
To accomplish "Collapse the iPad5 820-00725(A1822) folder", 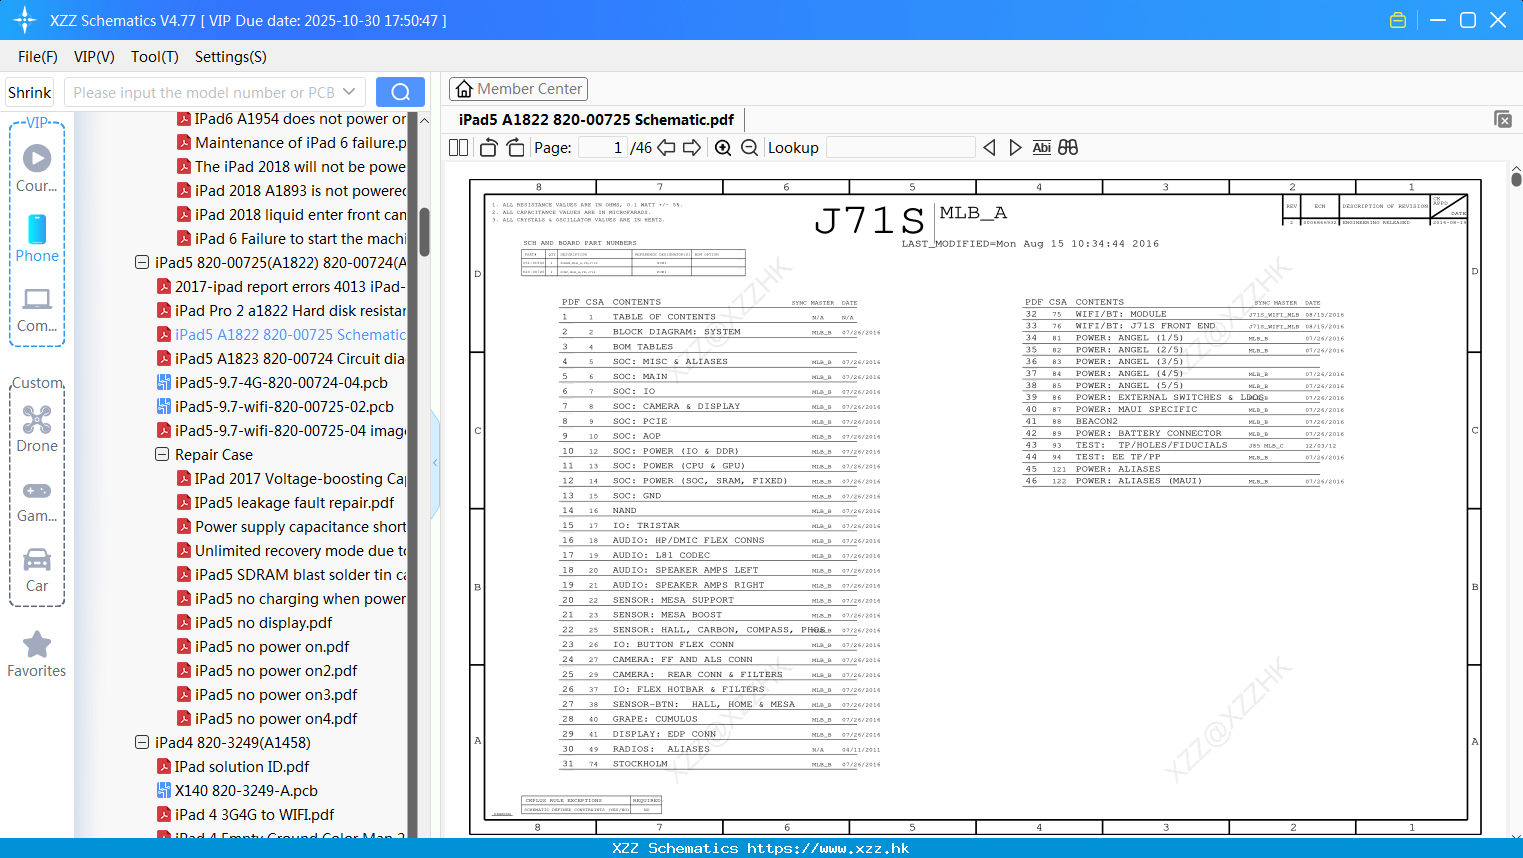I will click(x=142, y=262).
